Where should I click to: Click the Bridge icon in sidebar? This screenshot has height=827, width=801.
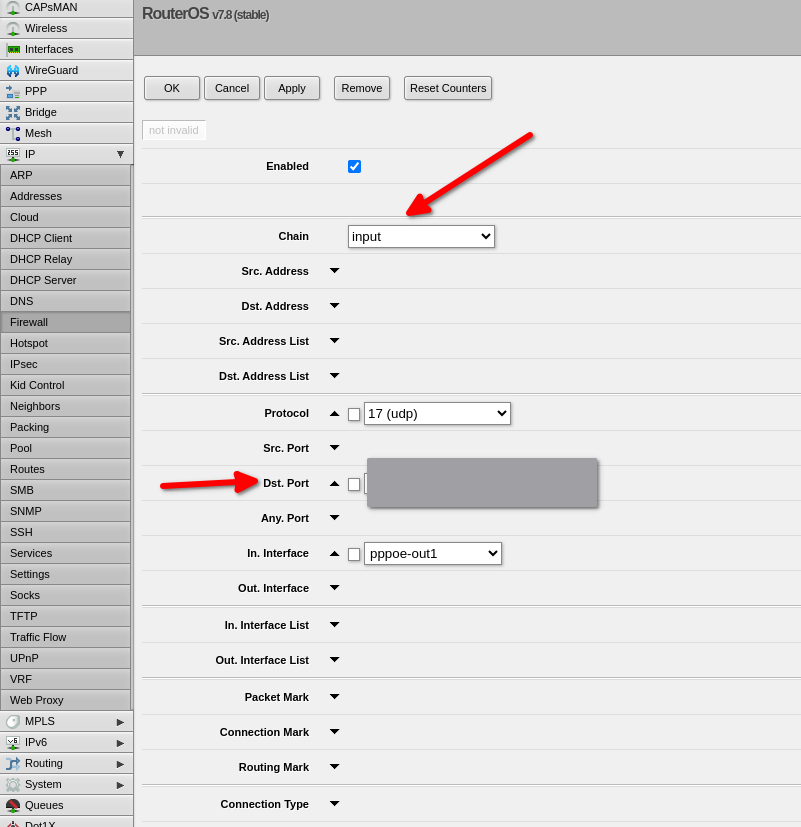[x=13, y=112]
